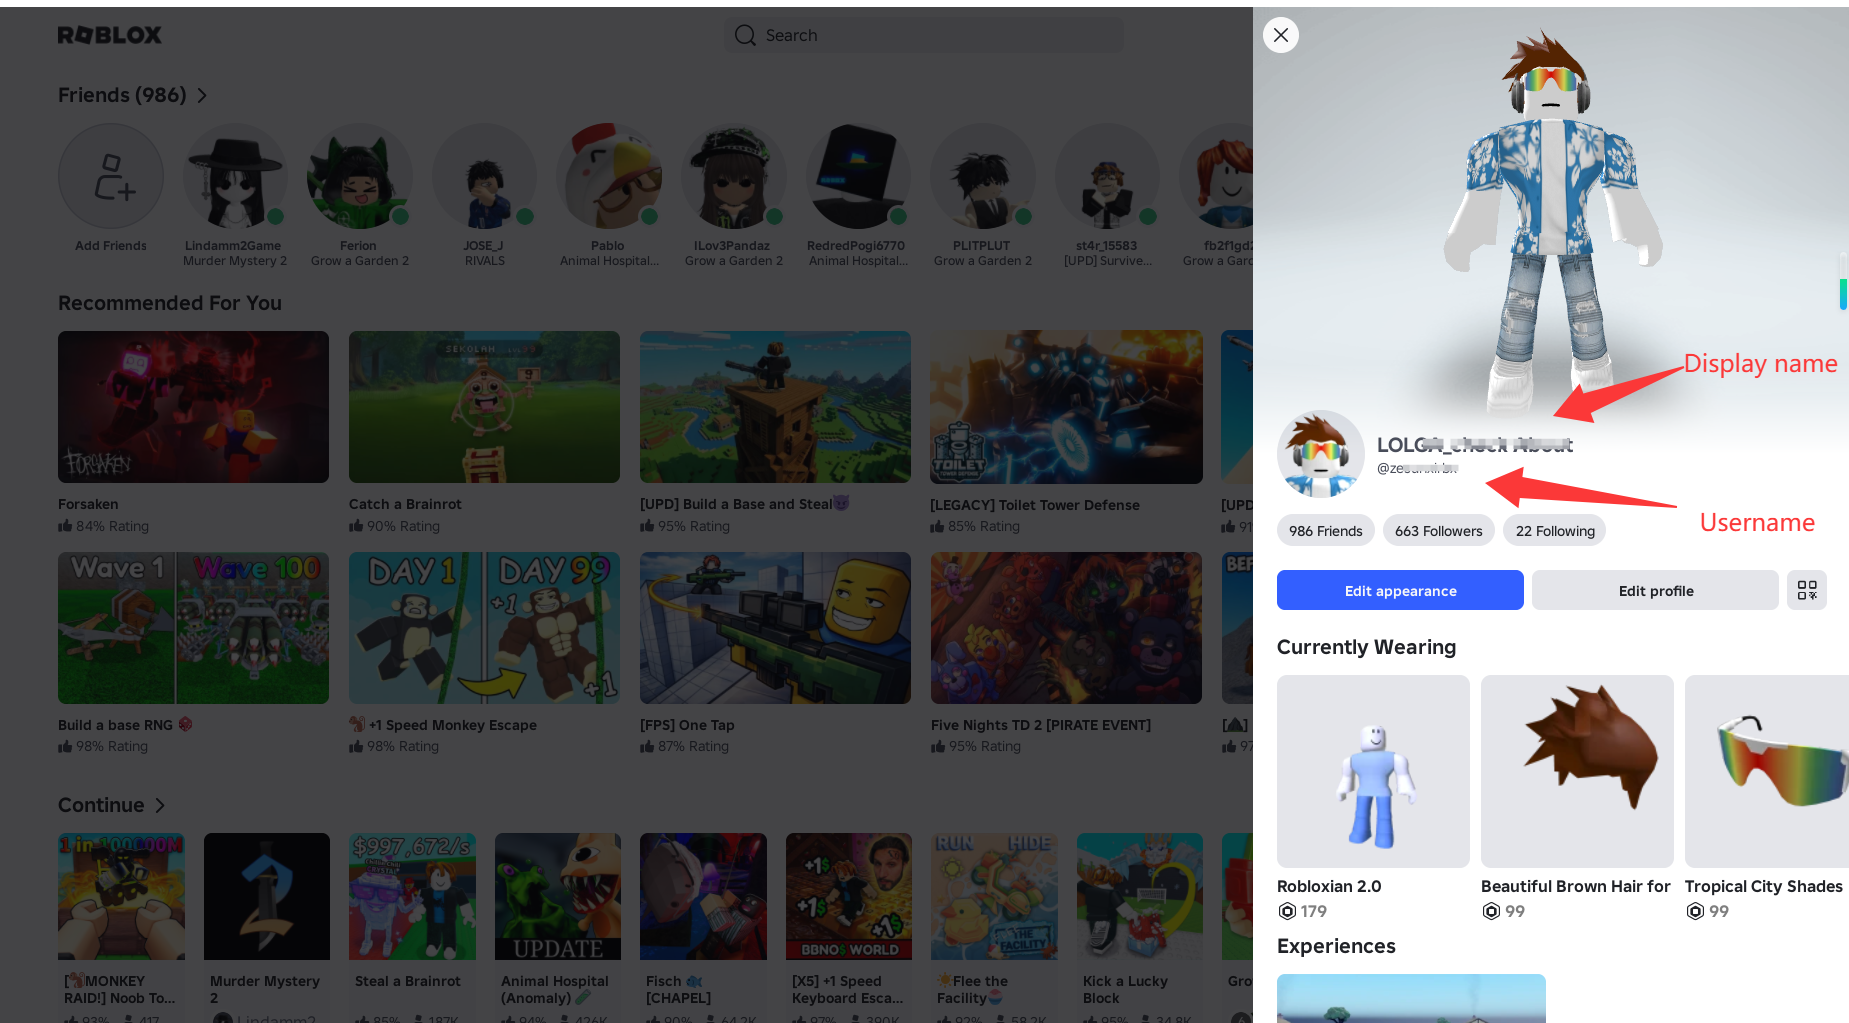Image resolution: width=1849 pixels, height=1023 pixels.
Task: Click the 'Forsaken' game title
Action: (88, 504)
